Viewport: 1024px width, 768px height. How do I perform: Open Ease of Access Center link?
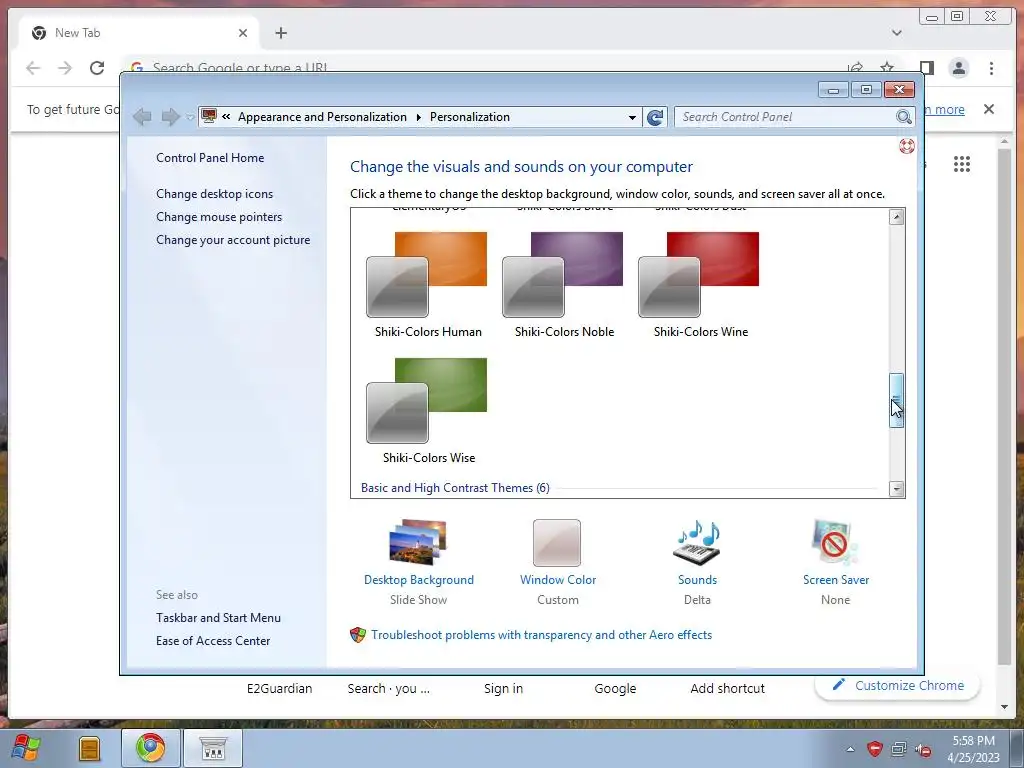pyautogui.click(x=213, y=641)
